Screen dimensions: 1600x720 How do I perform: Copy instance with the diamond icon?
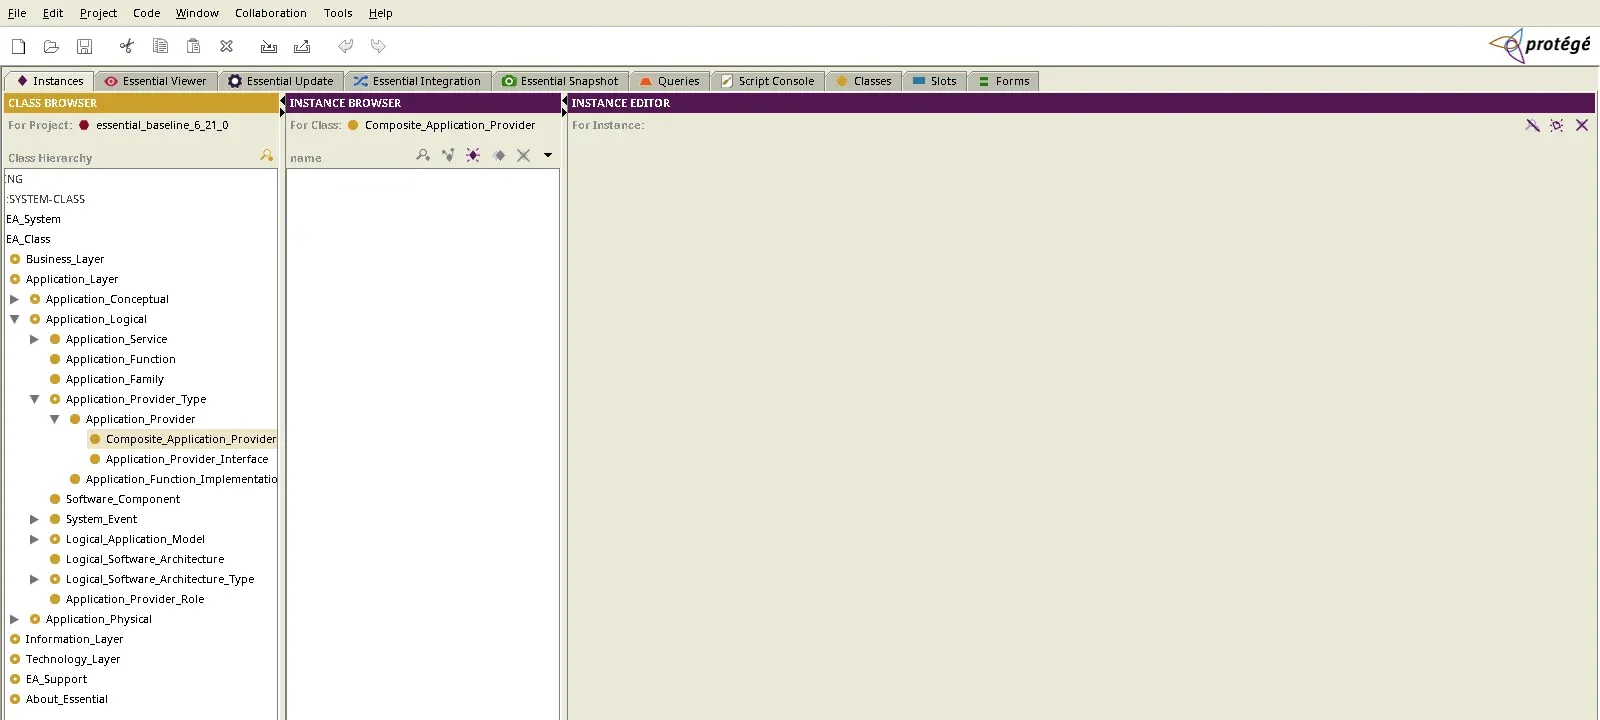[499, 155]
